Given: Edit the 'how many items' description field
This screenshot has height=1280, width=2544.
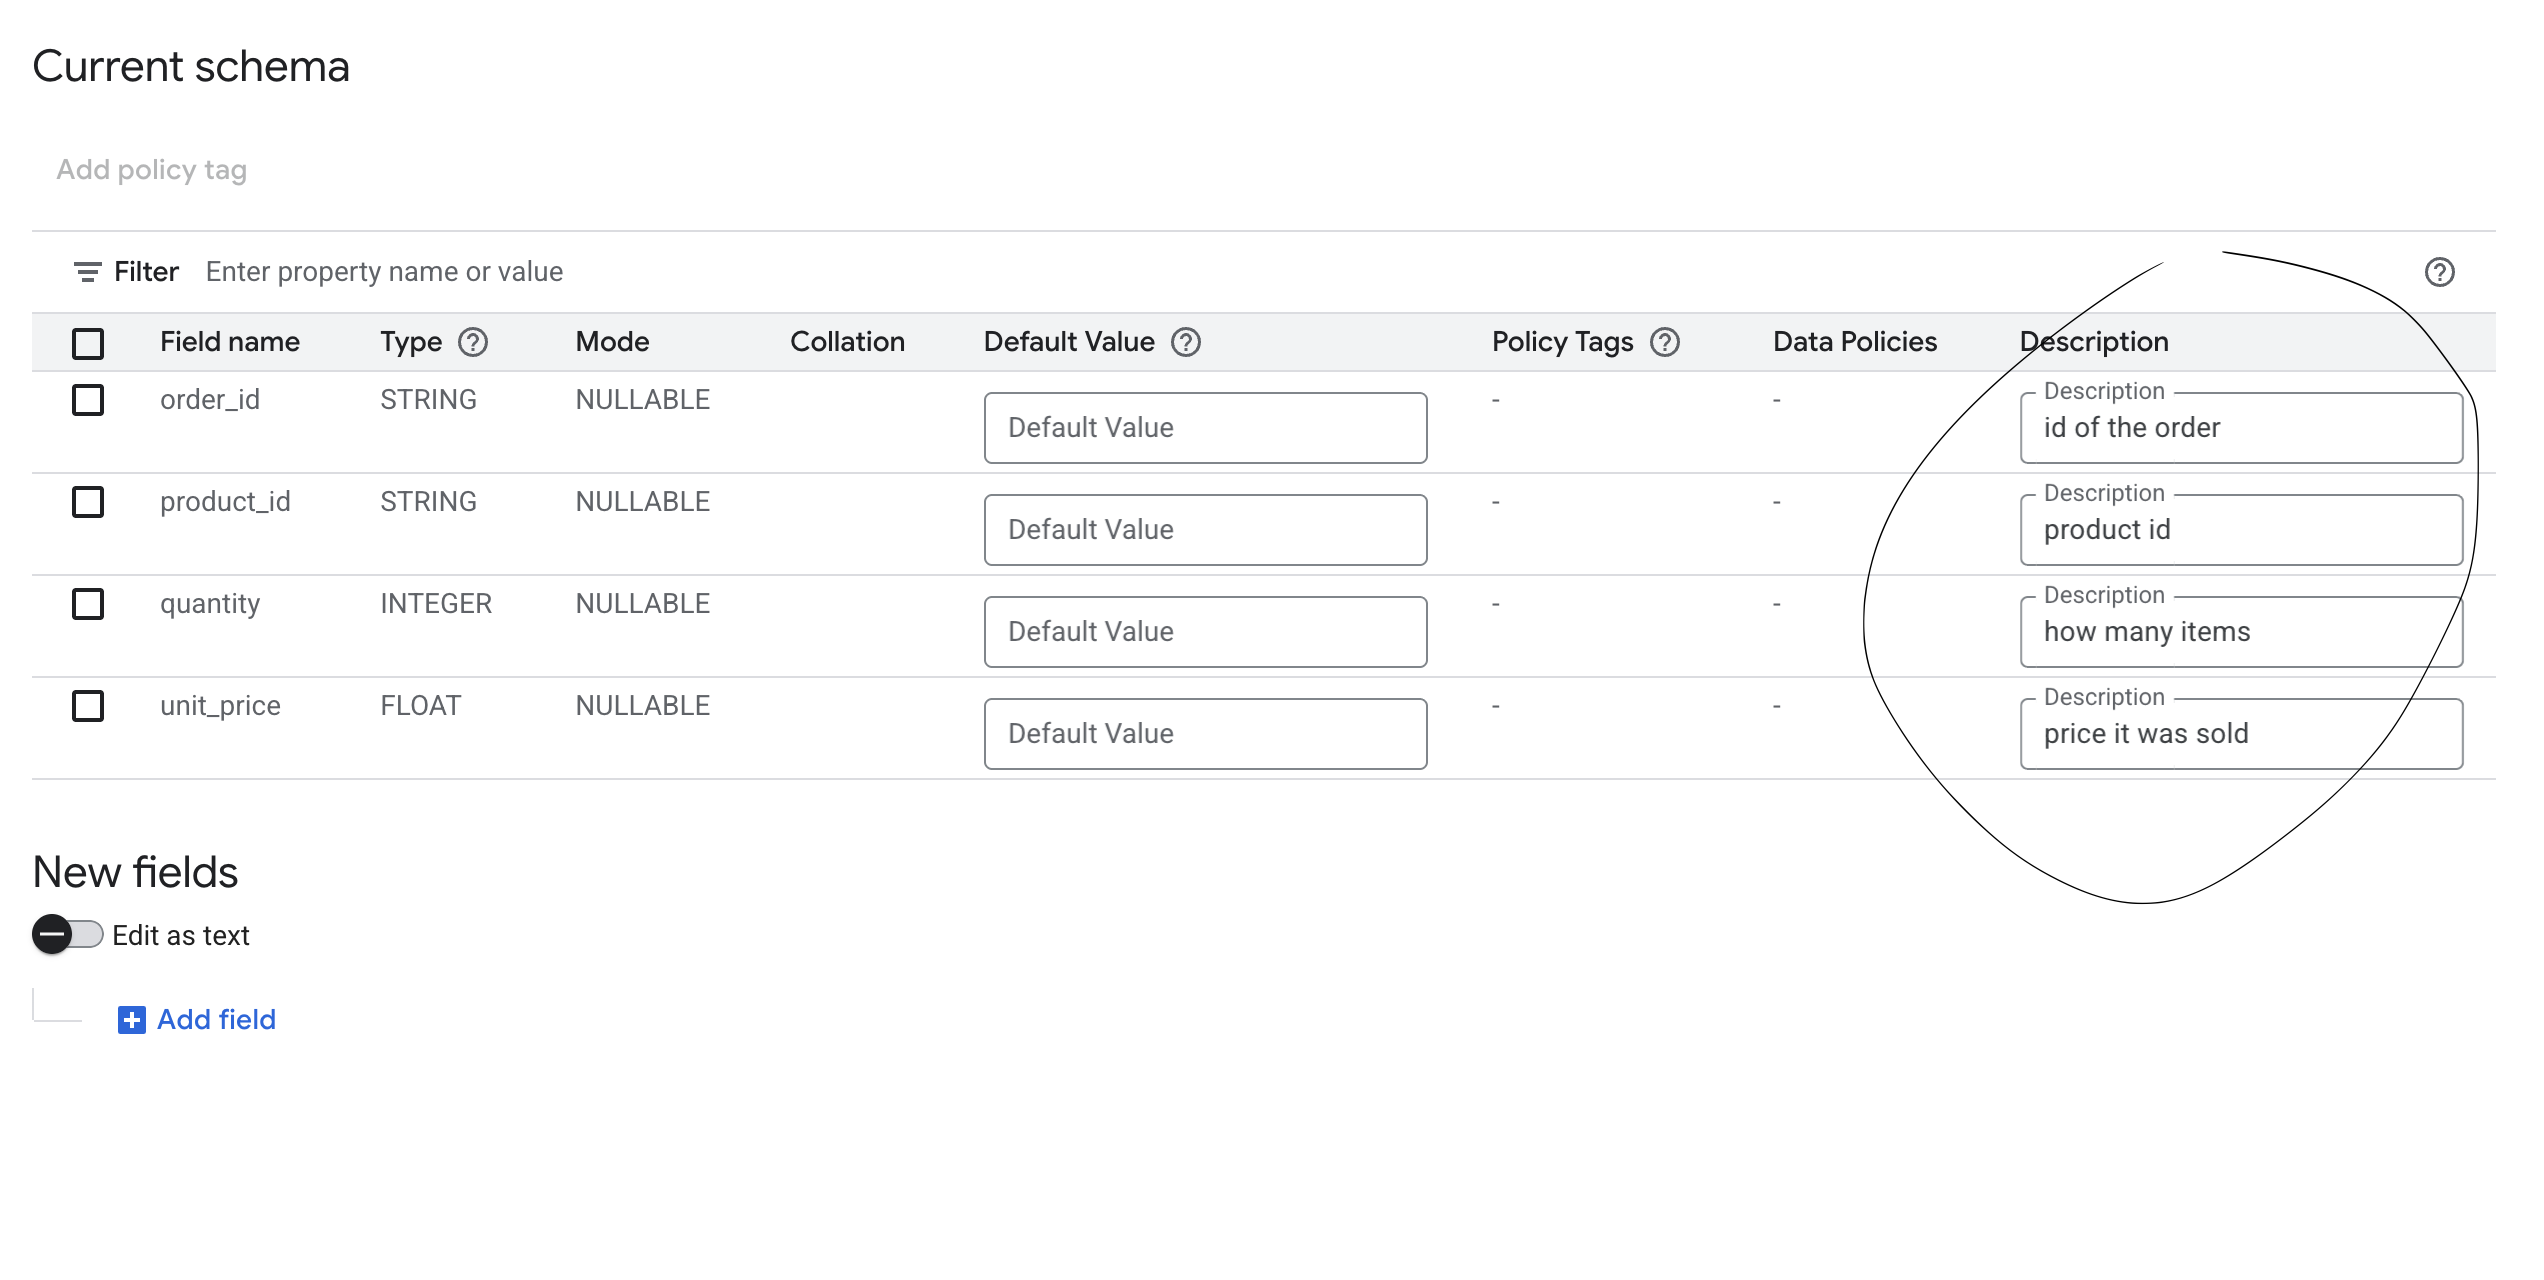Looking at the screenshot, I should (2241, 632).
